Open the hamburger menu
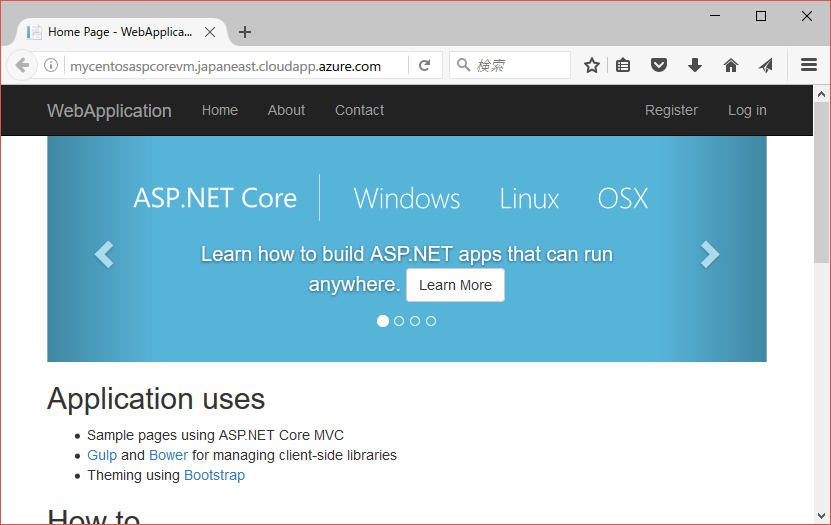The height and width of the screenshot is (525, 831). tap(809, 65)
